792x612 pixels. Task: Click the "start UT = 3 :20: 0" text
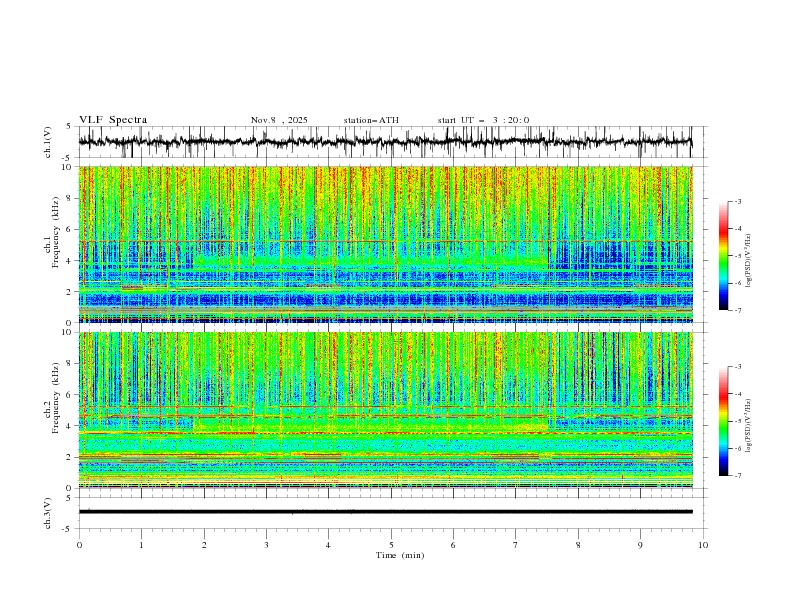click(x=483, y=120)
